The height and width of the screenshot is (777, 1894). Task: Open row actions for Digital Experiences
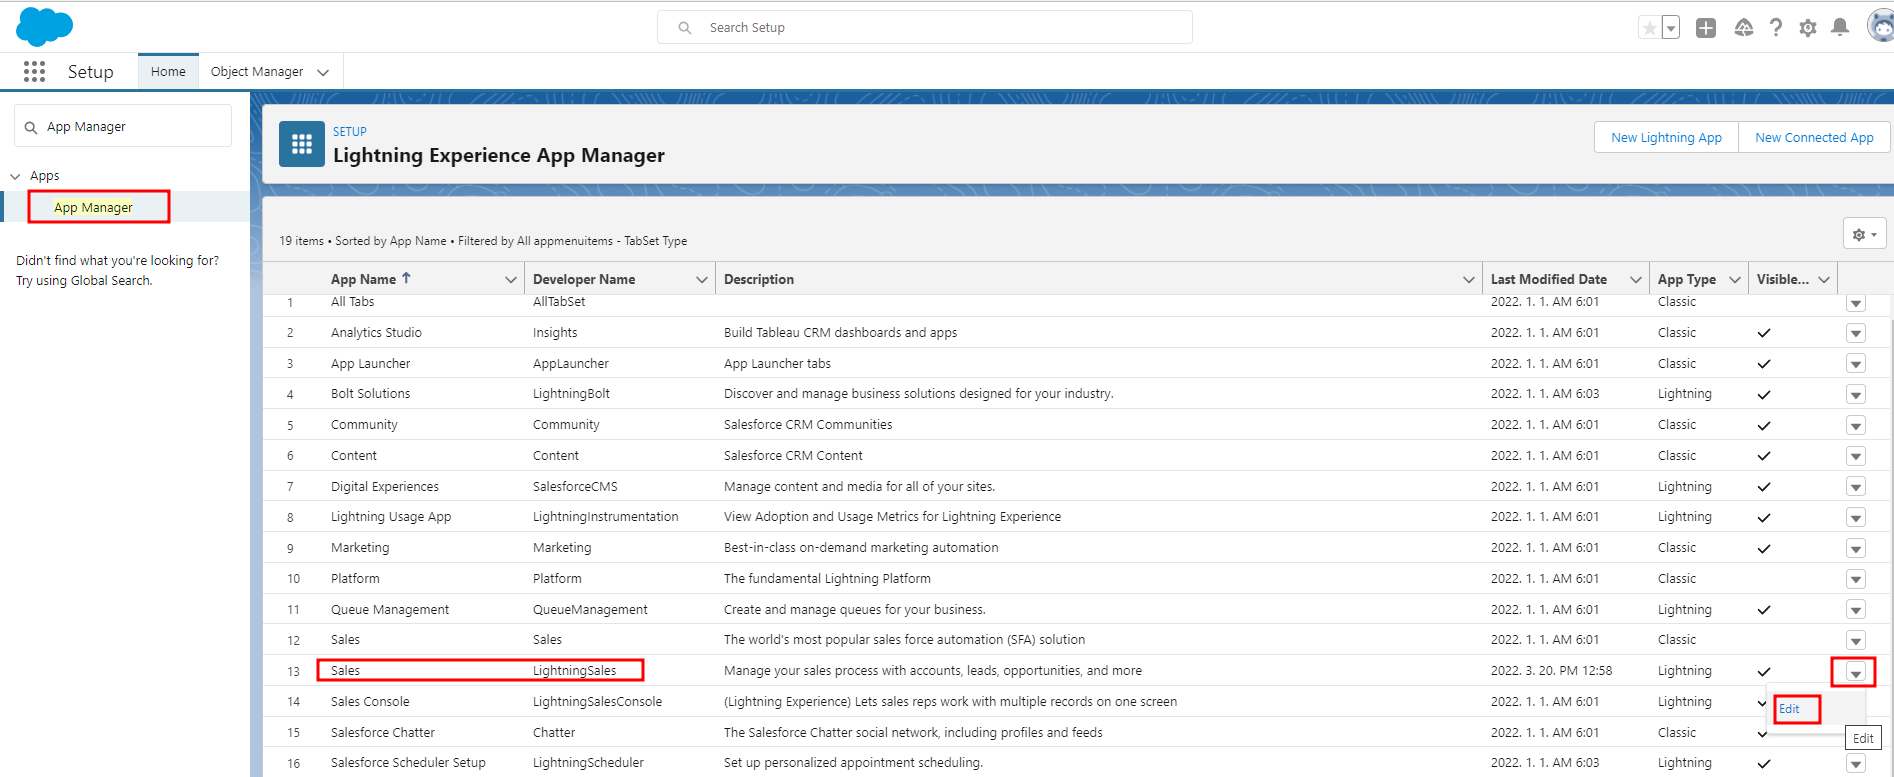(x=1856, y=487)
